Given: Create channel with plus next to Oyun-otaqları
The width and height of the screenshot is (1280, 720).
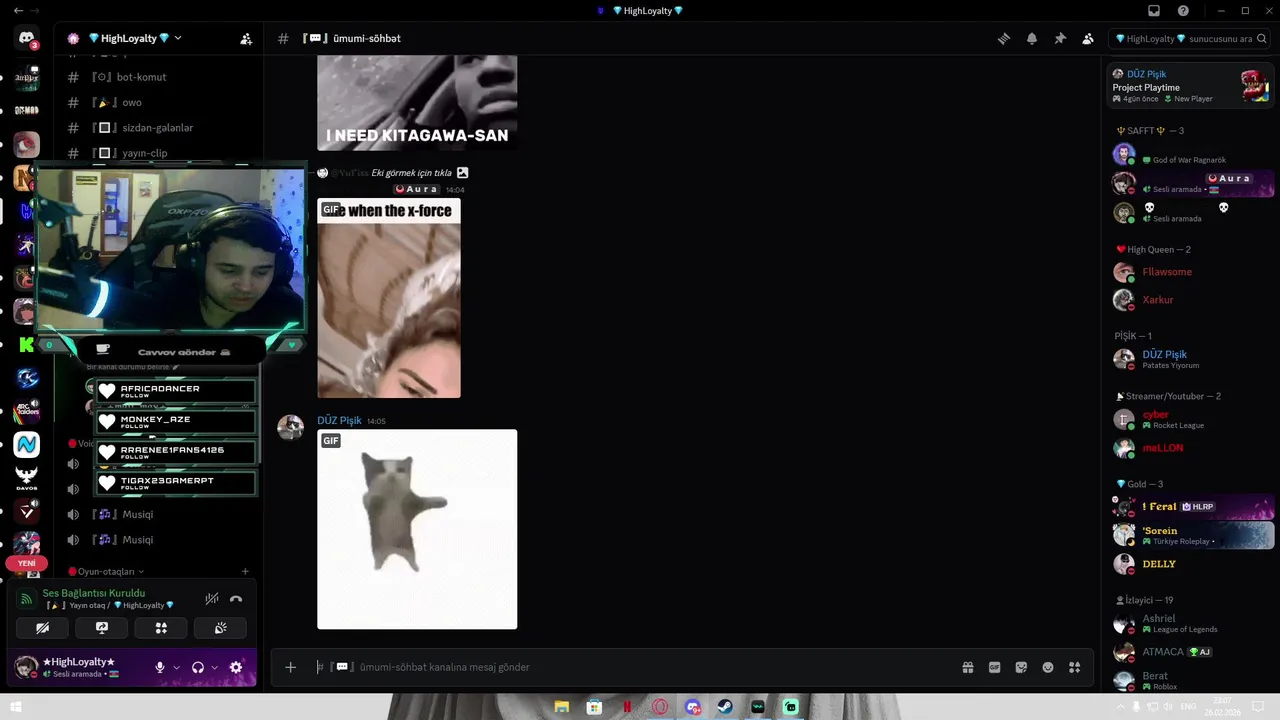Looking at the screenshot, I should (x=245, y=572).
